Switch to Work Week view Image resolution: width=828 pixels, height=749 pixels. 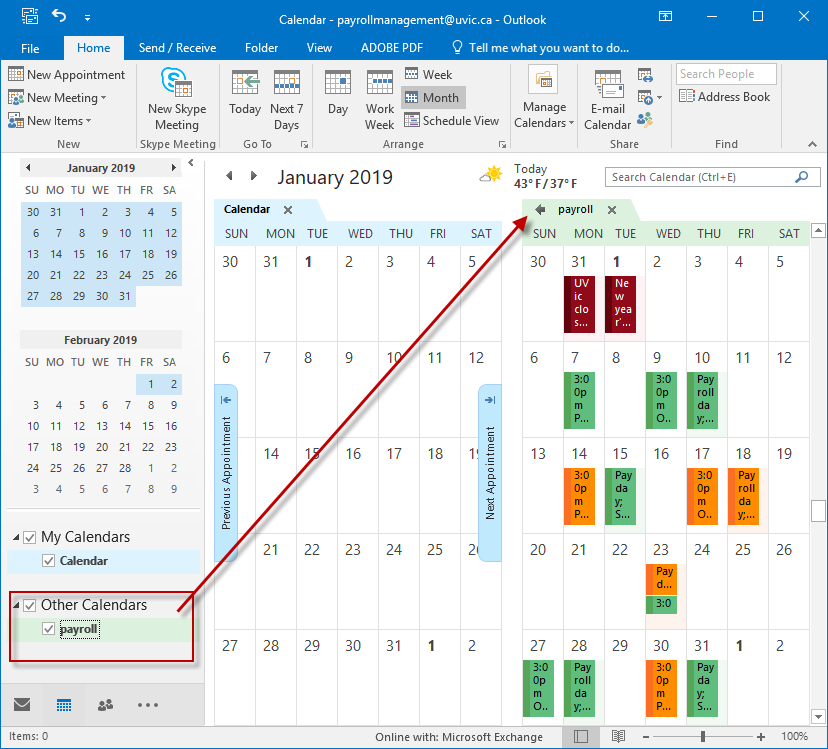[x=380, y=100]
